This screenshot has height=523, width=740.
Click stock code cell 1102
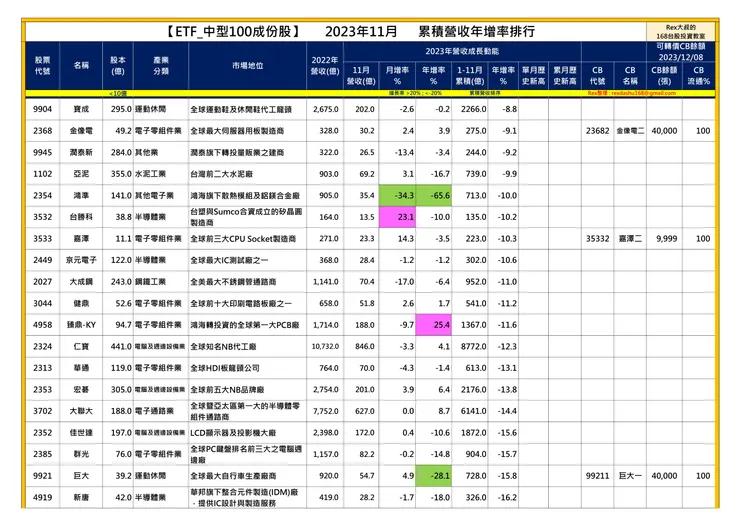[42, 174]
